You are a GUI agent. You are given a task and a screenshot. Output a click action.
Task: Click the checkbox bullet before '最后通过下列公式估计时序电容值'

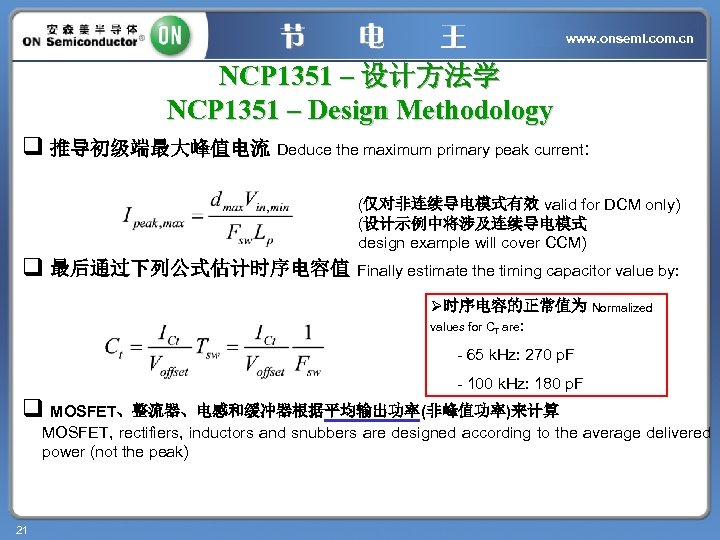33,266
